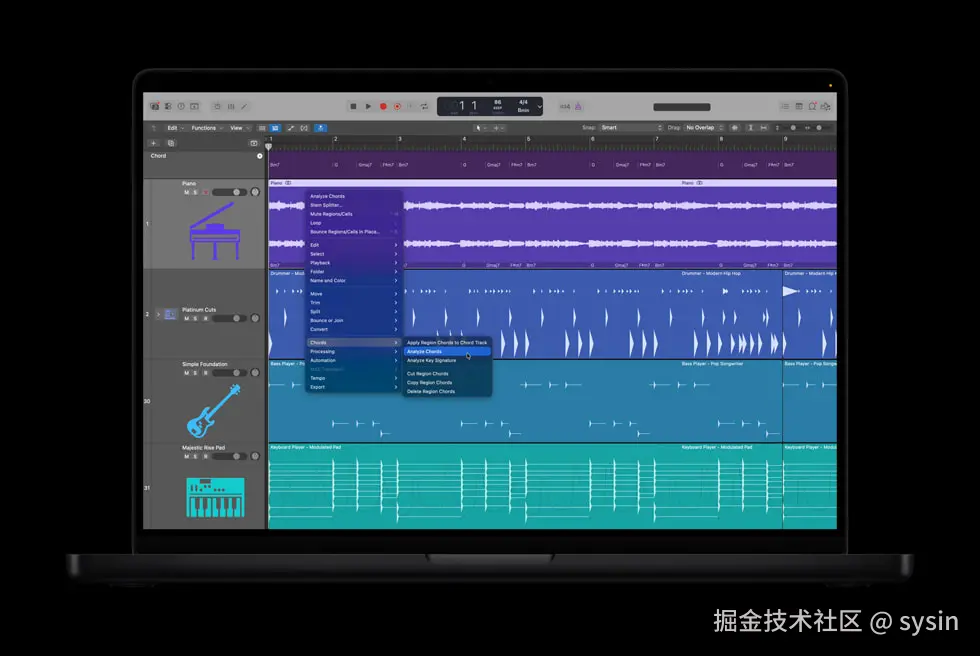This screenshot has height=656, width=980.
Task: Click the Piano track pan knob
Action: [x=255, y=192]
